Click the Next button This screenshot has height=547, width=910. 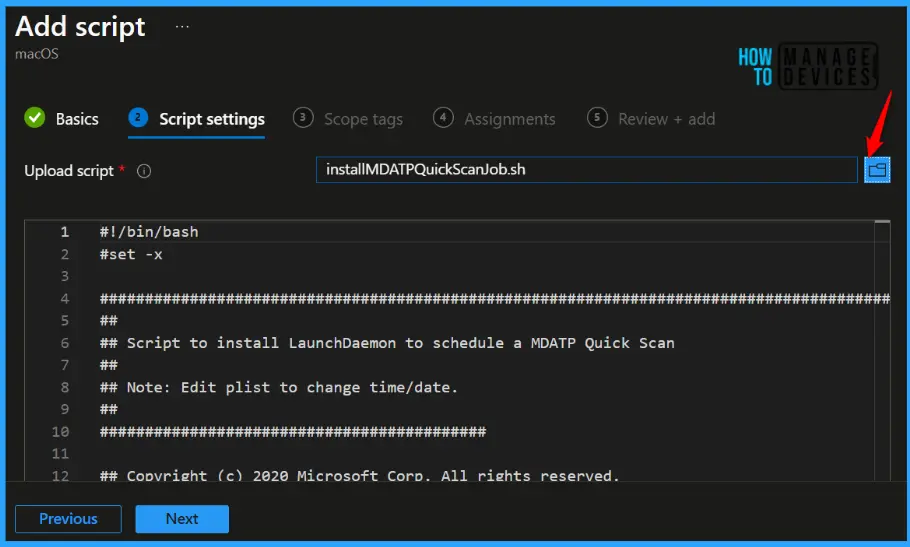(x=182, y=519)
